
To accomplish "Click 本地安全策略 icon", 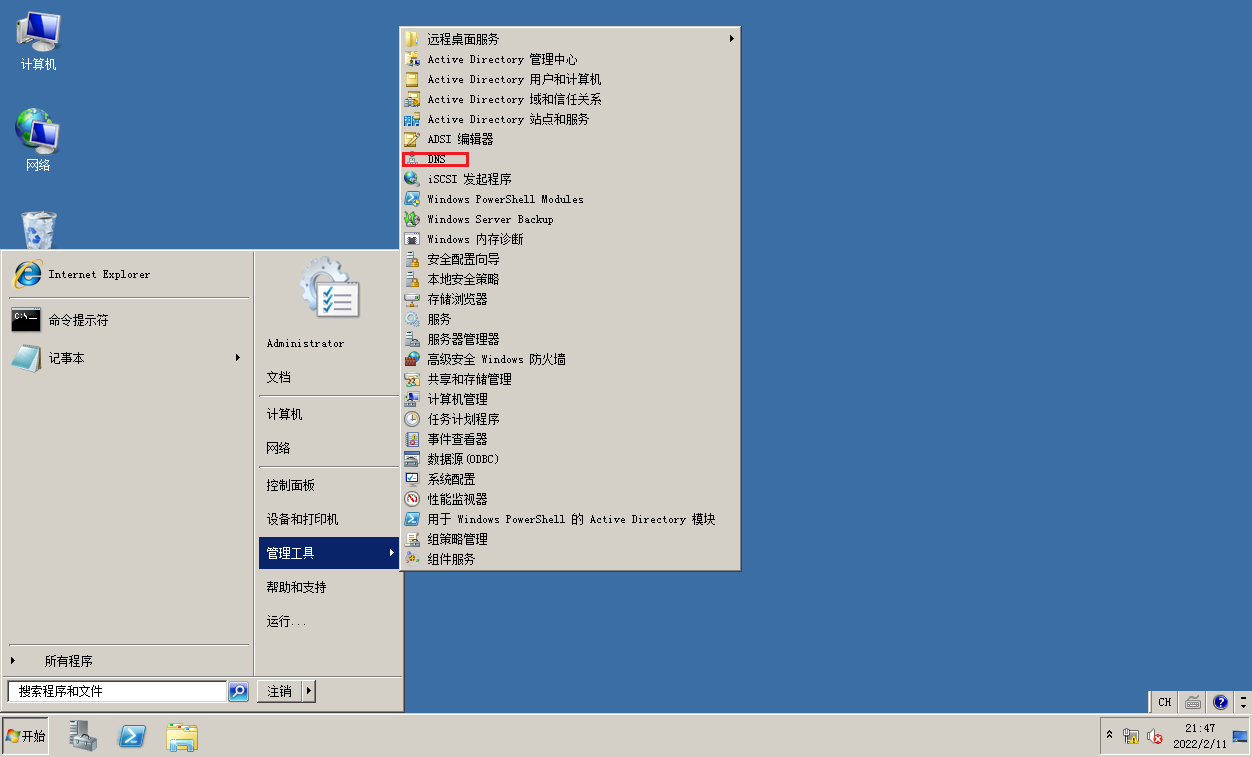I will [x=411, y=279].
